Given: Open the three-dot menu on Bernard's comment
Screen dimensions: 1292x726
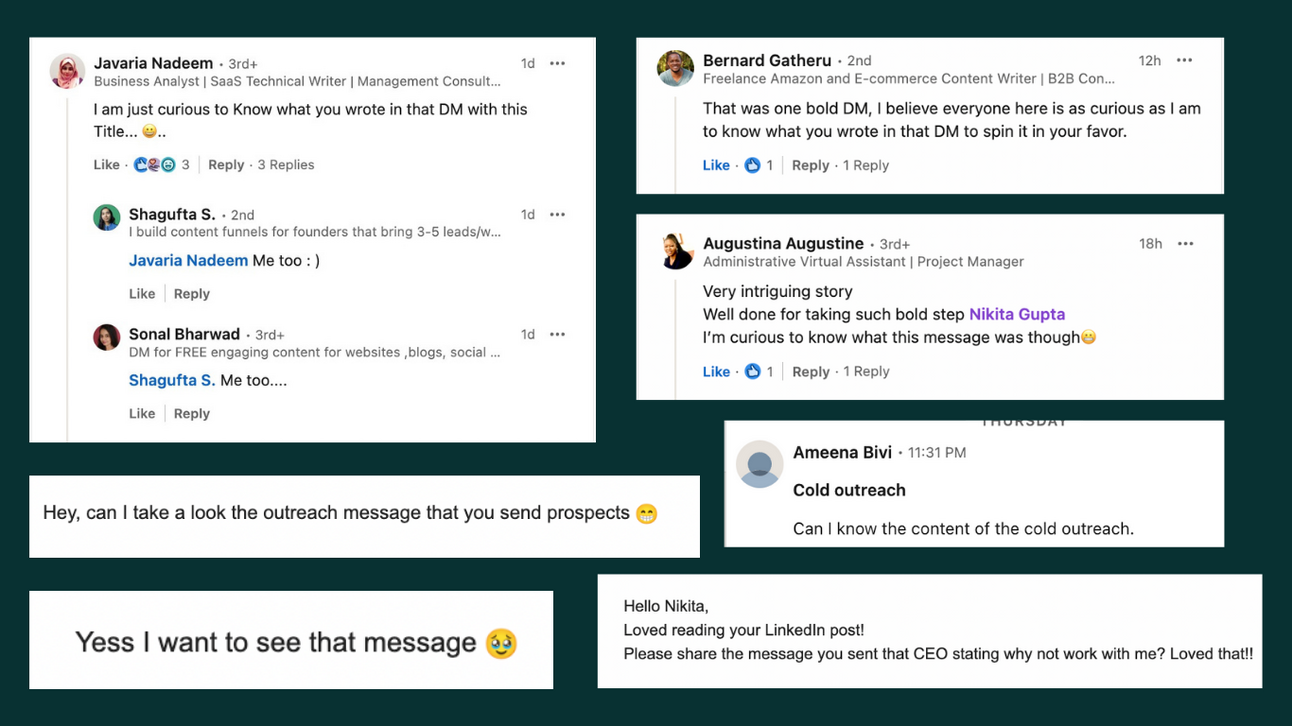Looking at the screenshot, I should coord(1184,60).
